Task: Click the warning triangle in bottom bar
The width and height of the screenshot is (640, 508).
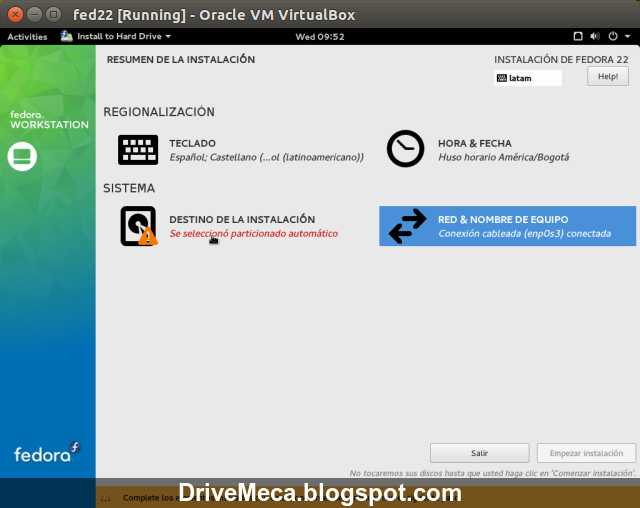Action: [106, 497]
